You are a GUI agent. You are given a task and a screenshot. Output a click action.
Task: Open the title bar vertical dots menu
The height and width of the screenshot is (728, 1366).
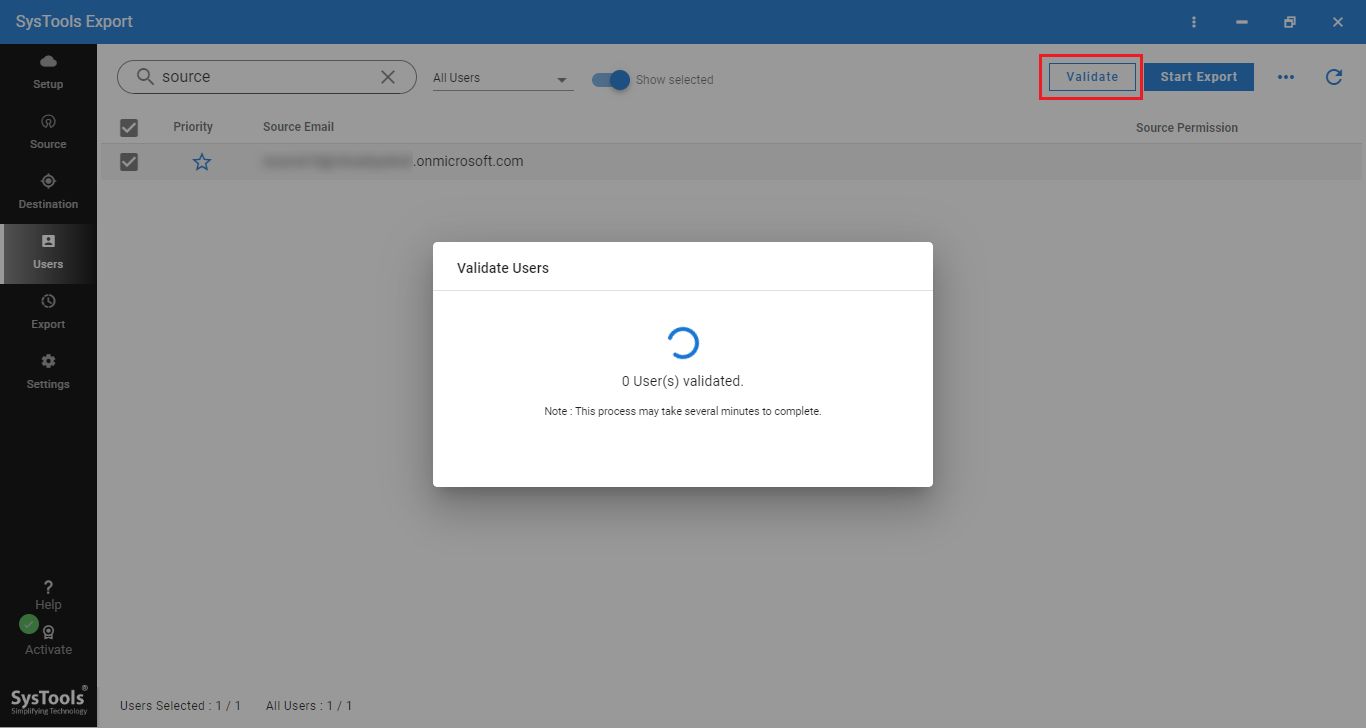pos(1193,22)
